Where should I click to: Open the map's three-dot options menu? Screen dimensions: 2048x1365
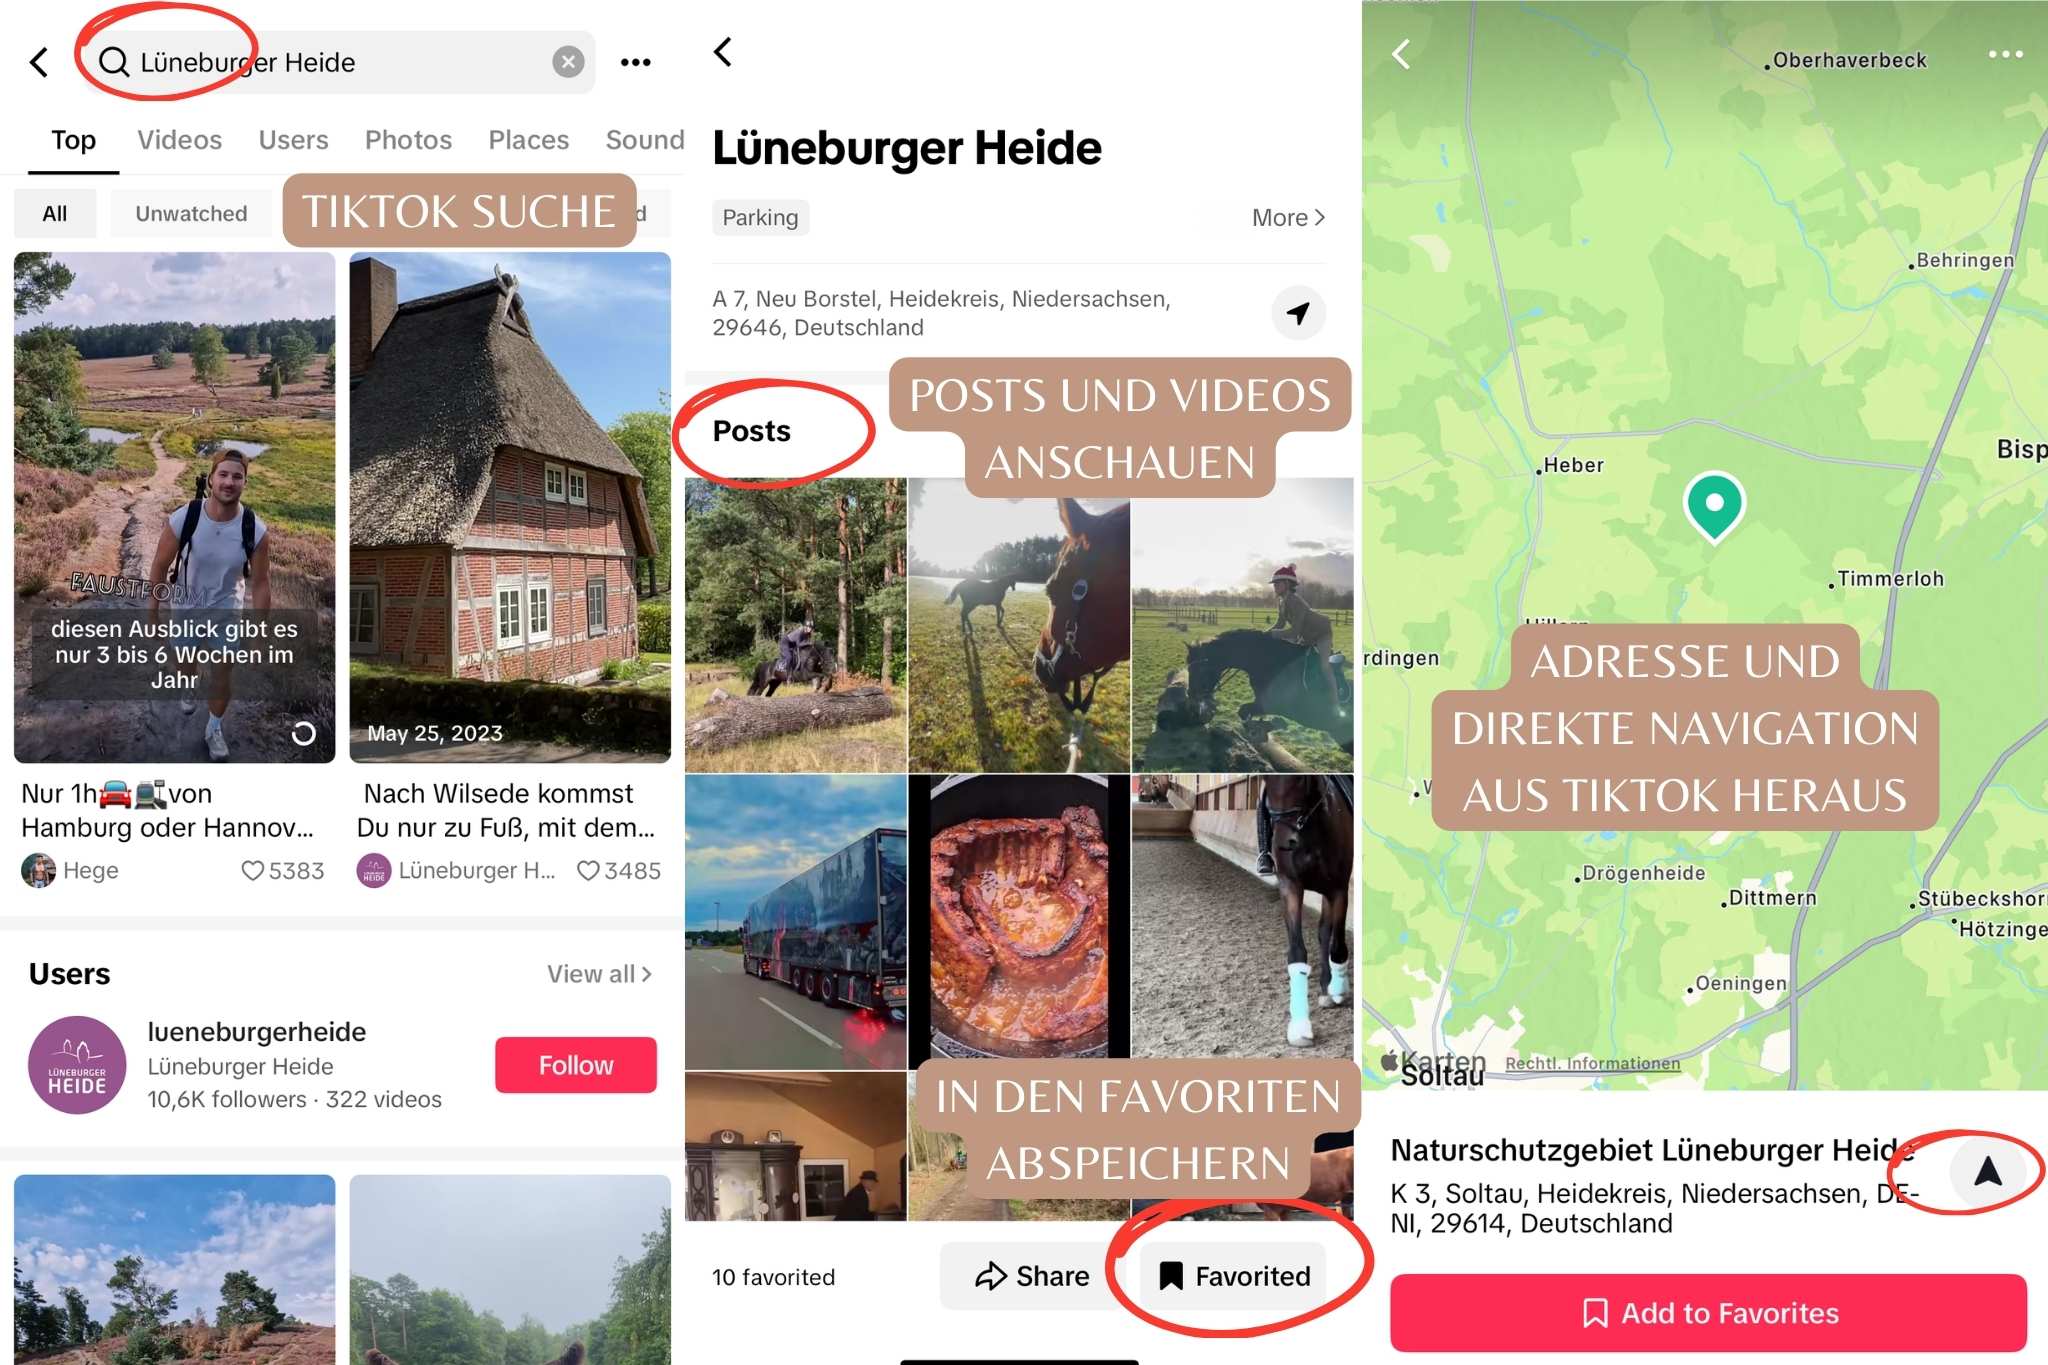coord(2005,54)
